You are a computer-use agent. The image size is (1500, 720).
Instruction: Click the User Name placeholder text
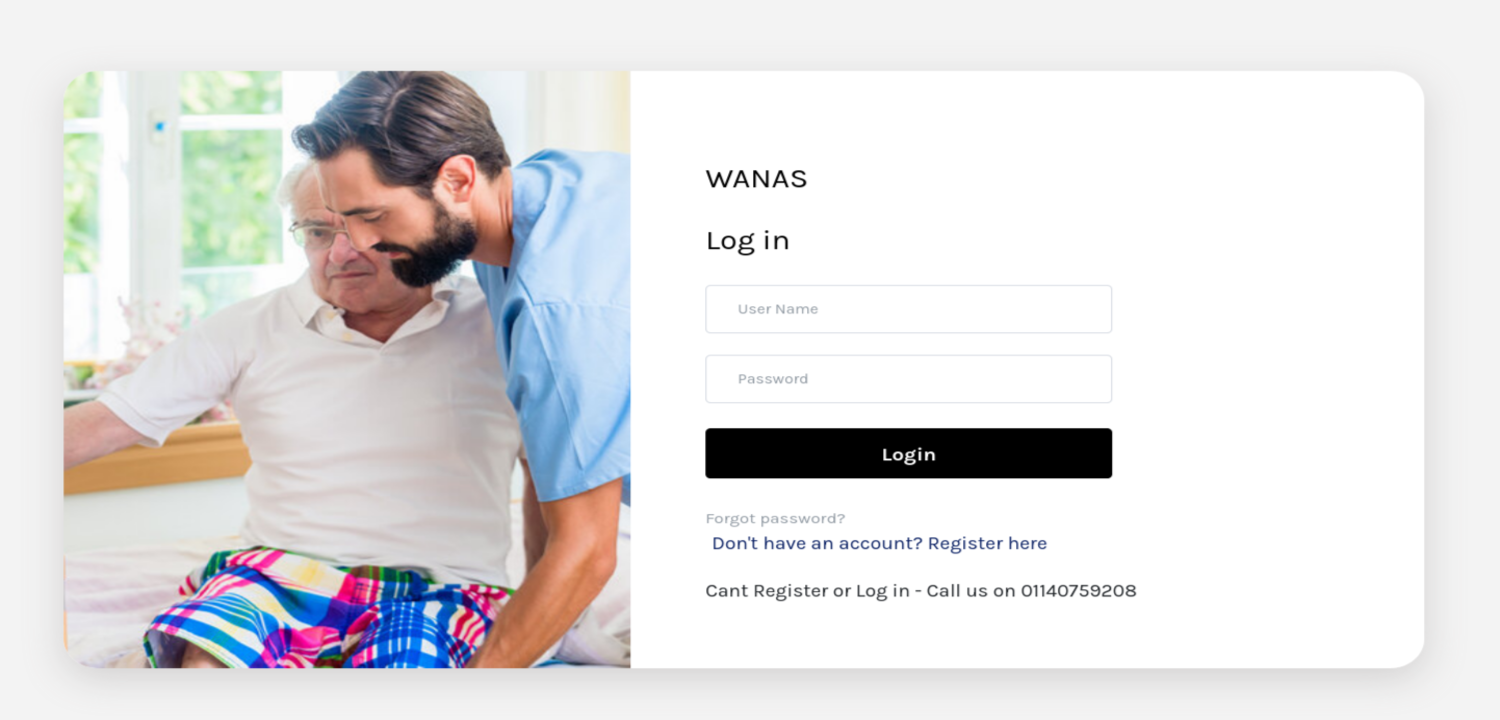click(778, 309)
